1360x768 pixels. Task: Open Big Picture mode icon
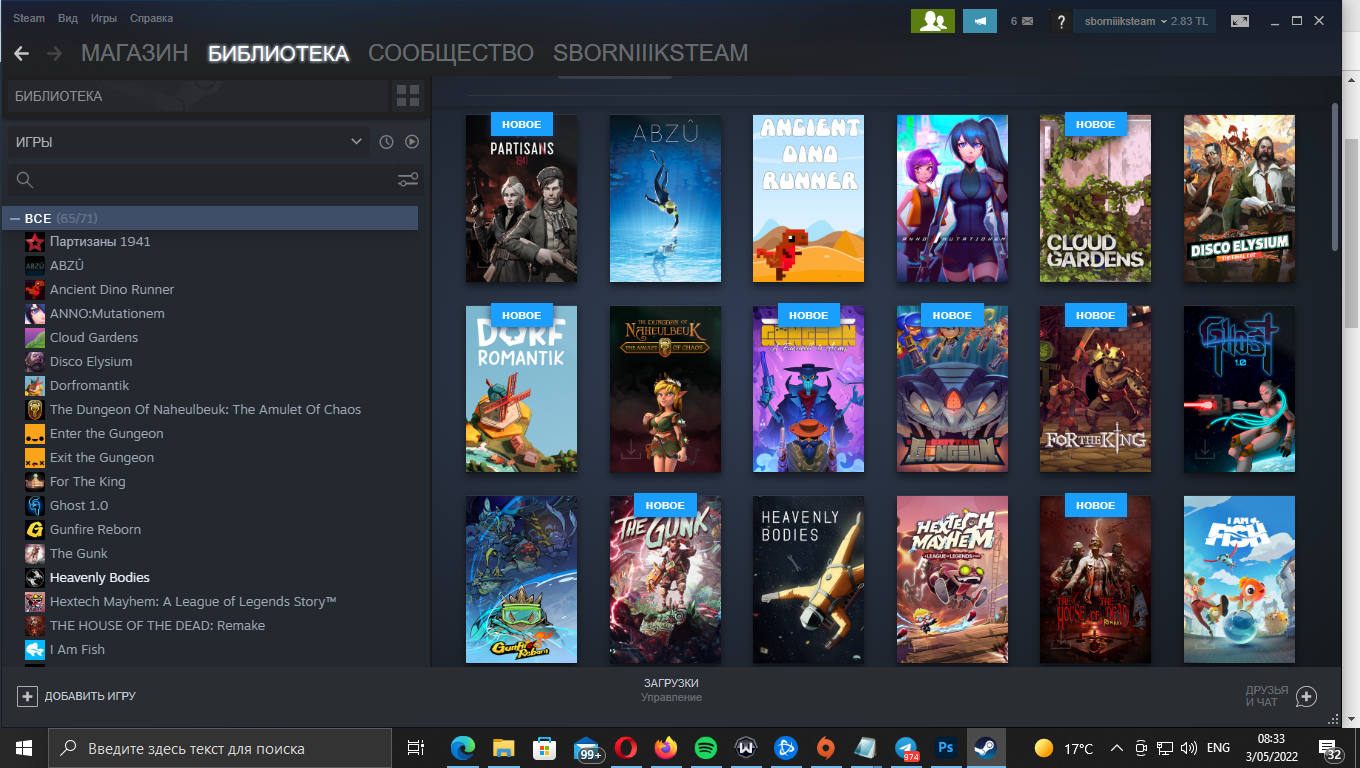pyautogui.click(x=1240, y=21)
